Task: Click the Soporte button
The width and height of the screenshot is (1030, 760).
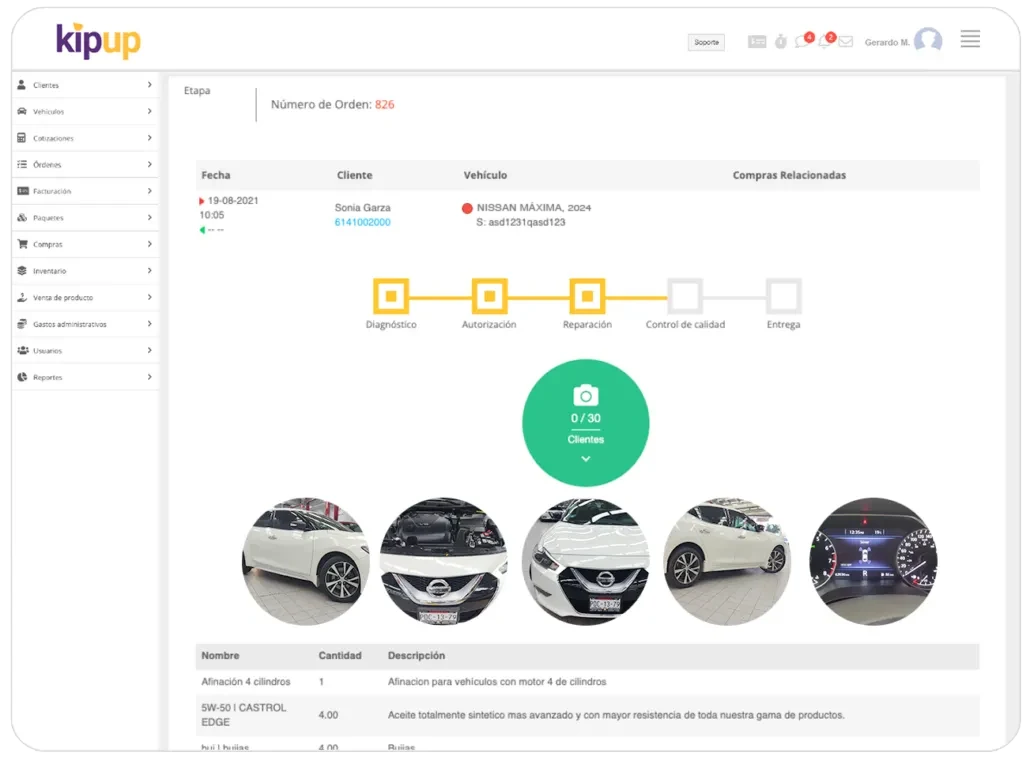Action: point(706,42)
